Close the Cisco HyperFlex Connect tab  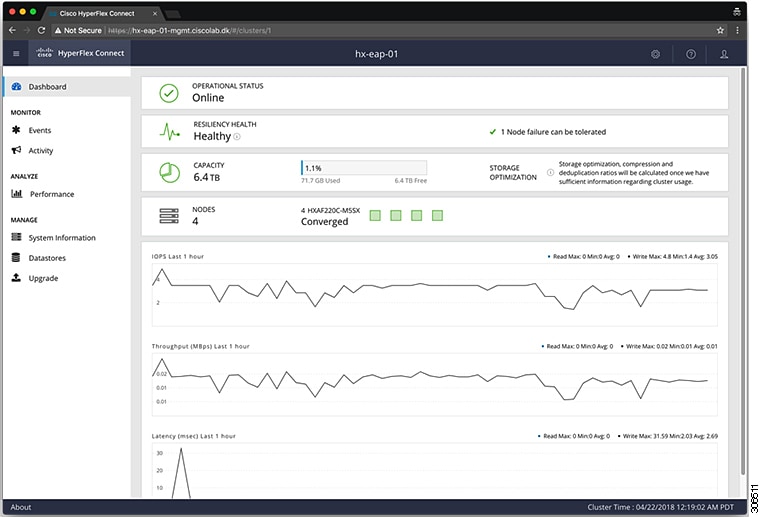pyautogui.click(x=155, y=14)
